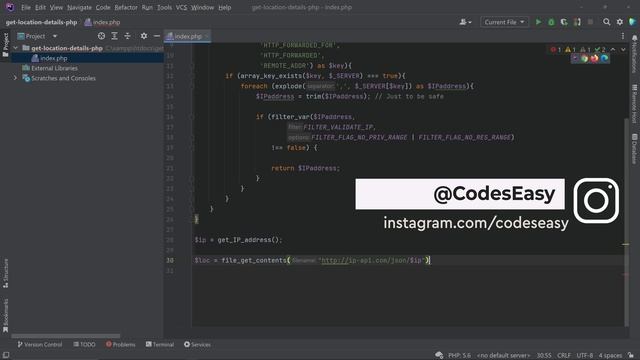Open in Chrome browser icon
640x360 pixels.
[584, 59]
